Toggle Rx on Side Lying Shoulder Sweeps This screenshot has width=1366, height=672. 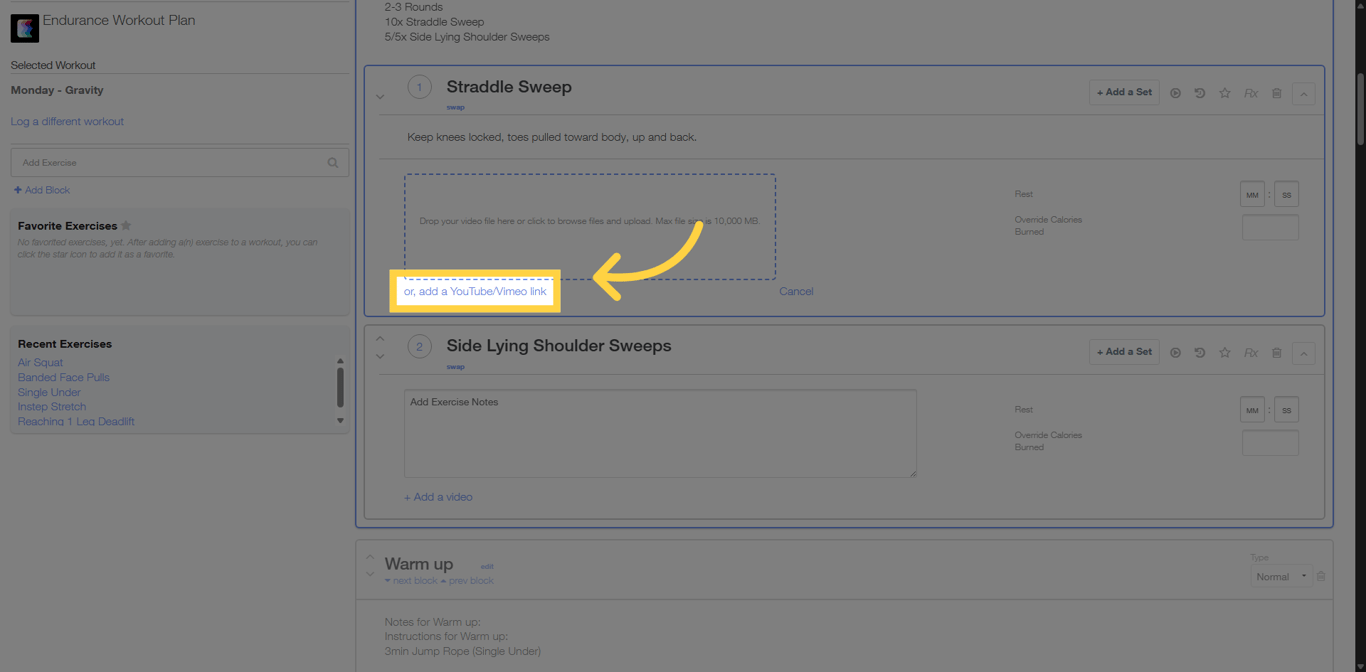point(1251,353)
